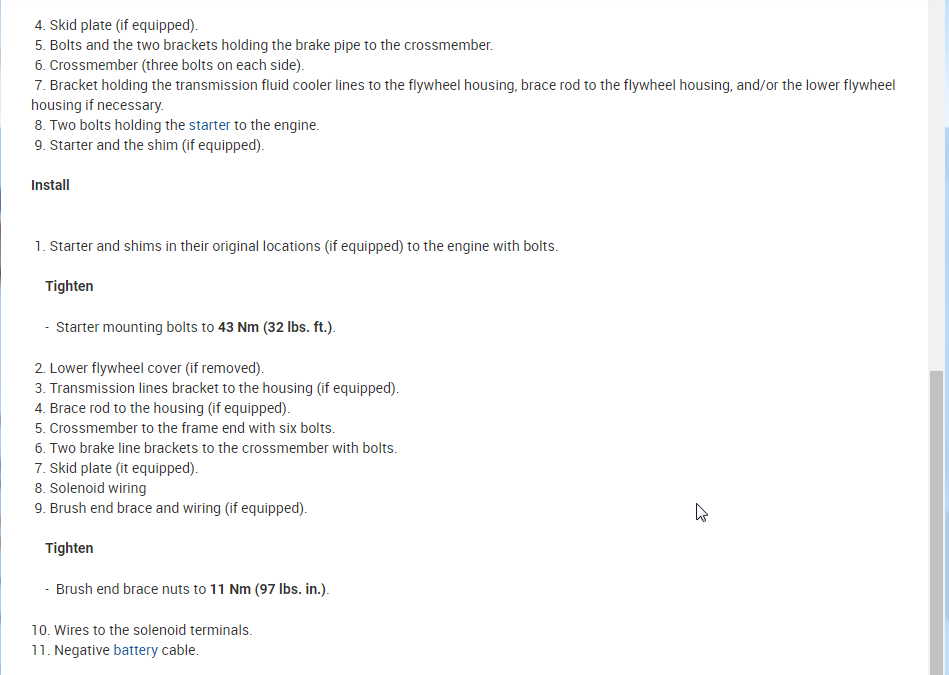Click the "Lower flywheel cover (if removed)" step
Viewport: 949px width, 675px height.
[156, 368]
